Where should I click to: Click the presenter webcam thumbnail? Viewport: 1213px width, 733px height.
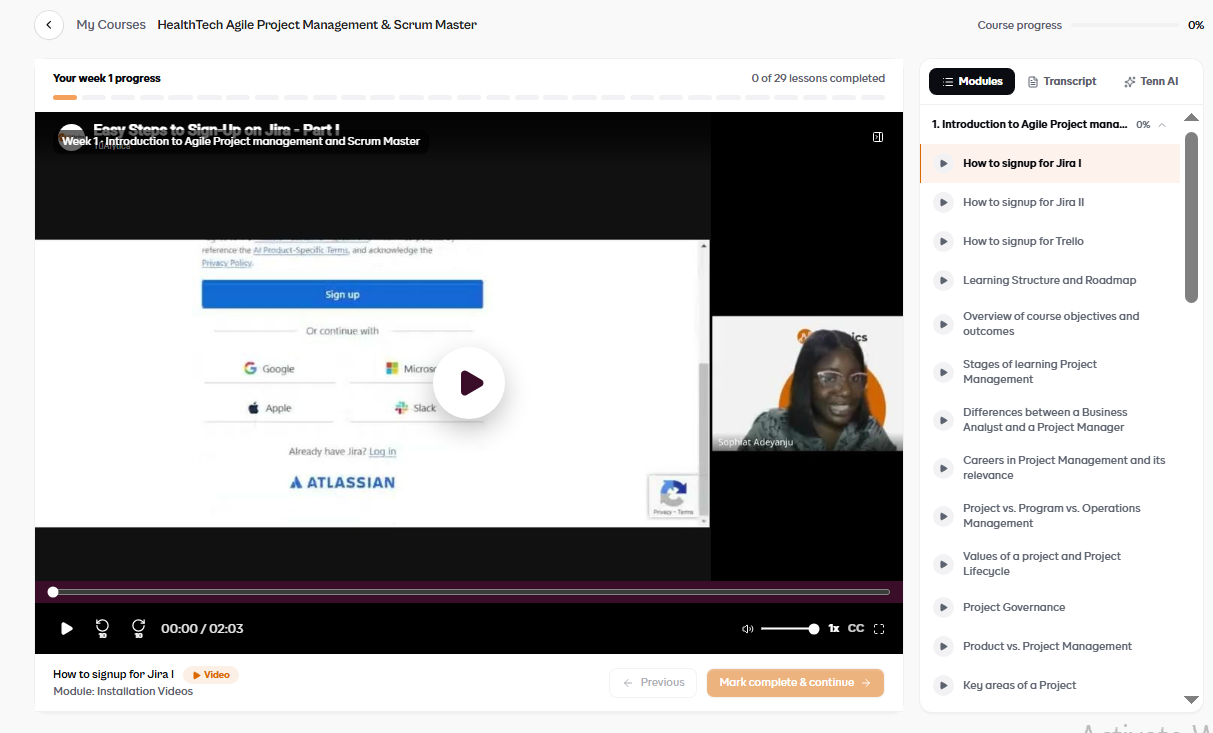(807, 384)
